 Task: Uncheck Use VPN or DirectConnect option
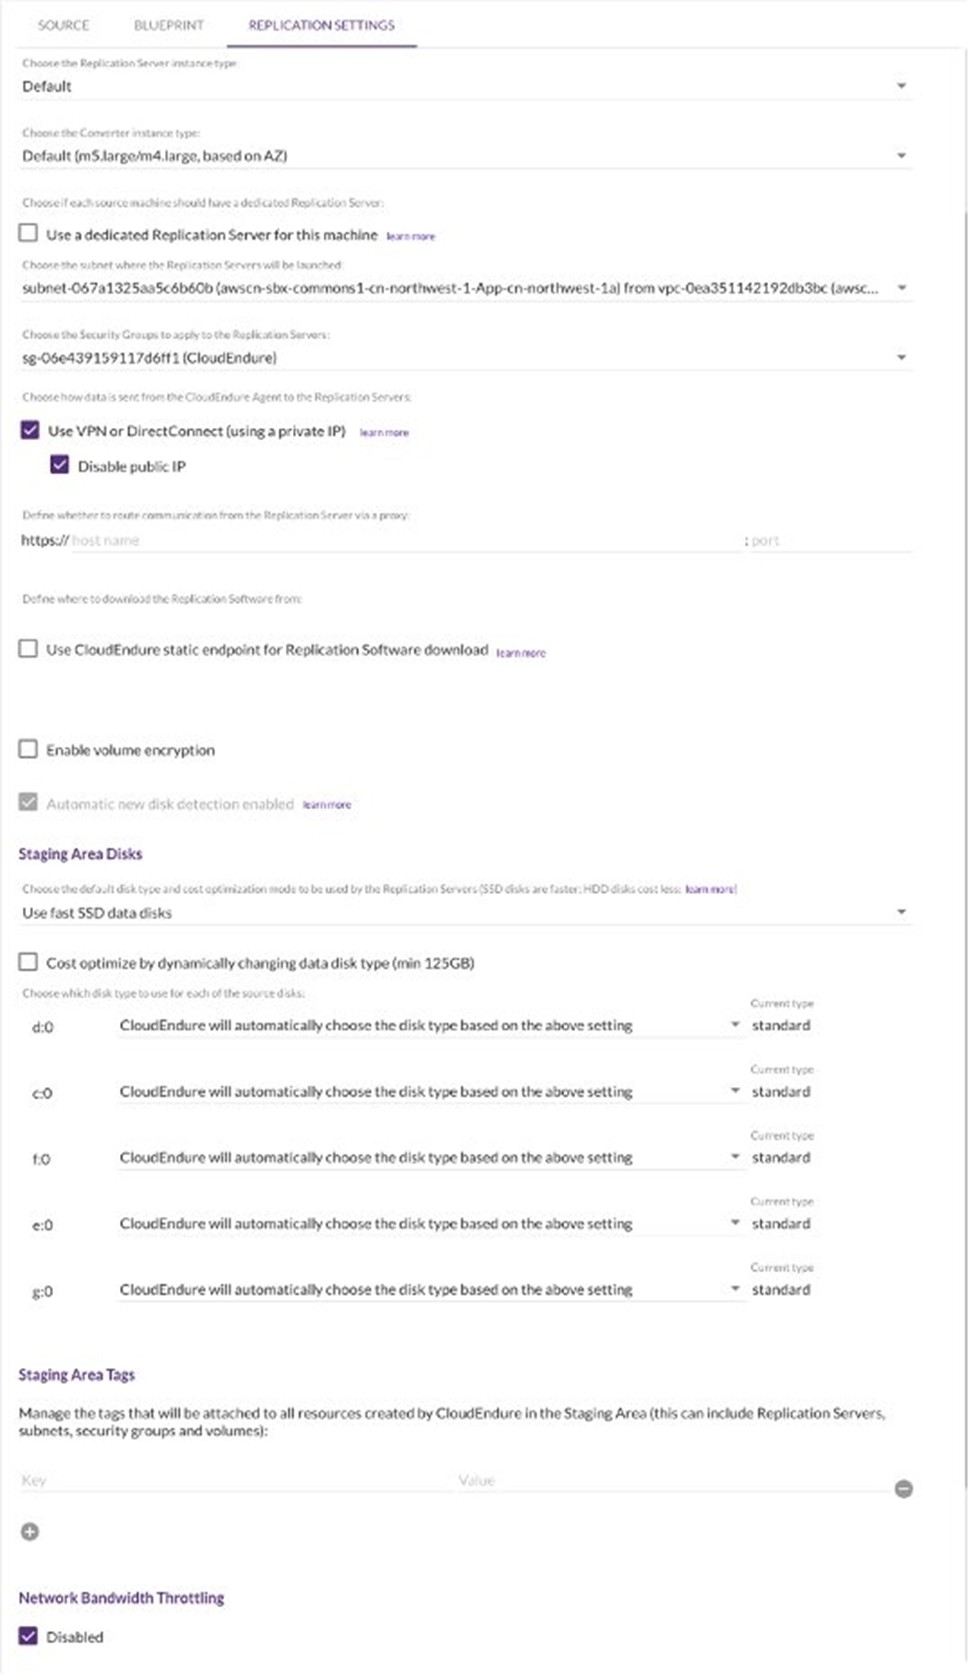pyautogui.click(x=30, y=431)
